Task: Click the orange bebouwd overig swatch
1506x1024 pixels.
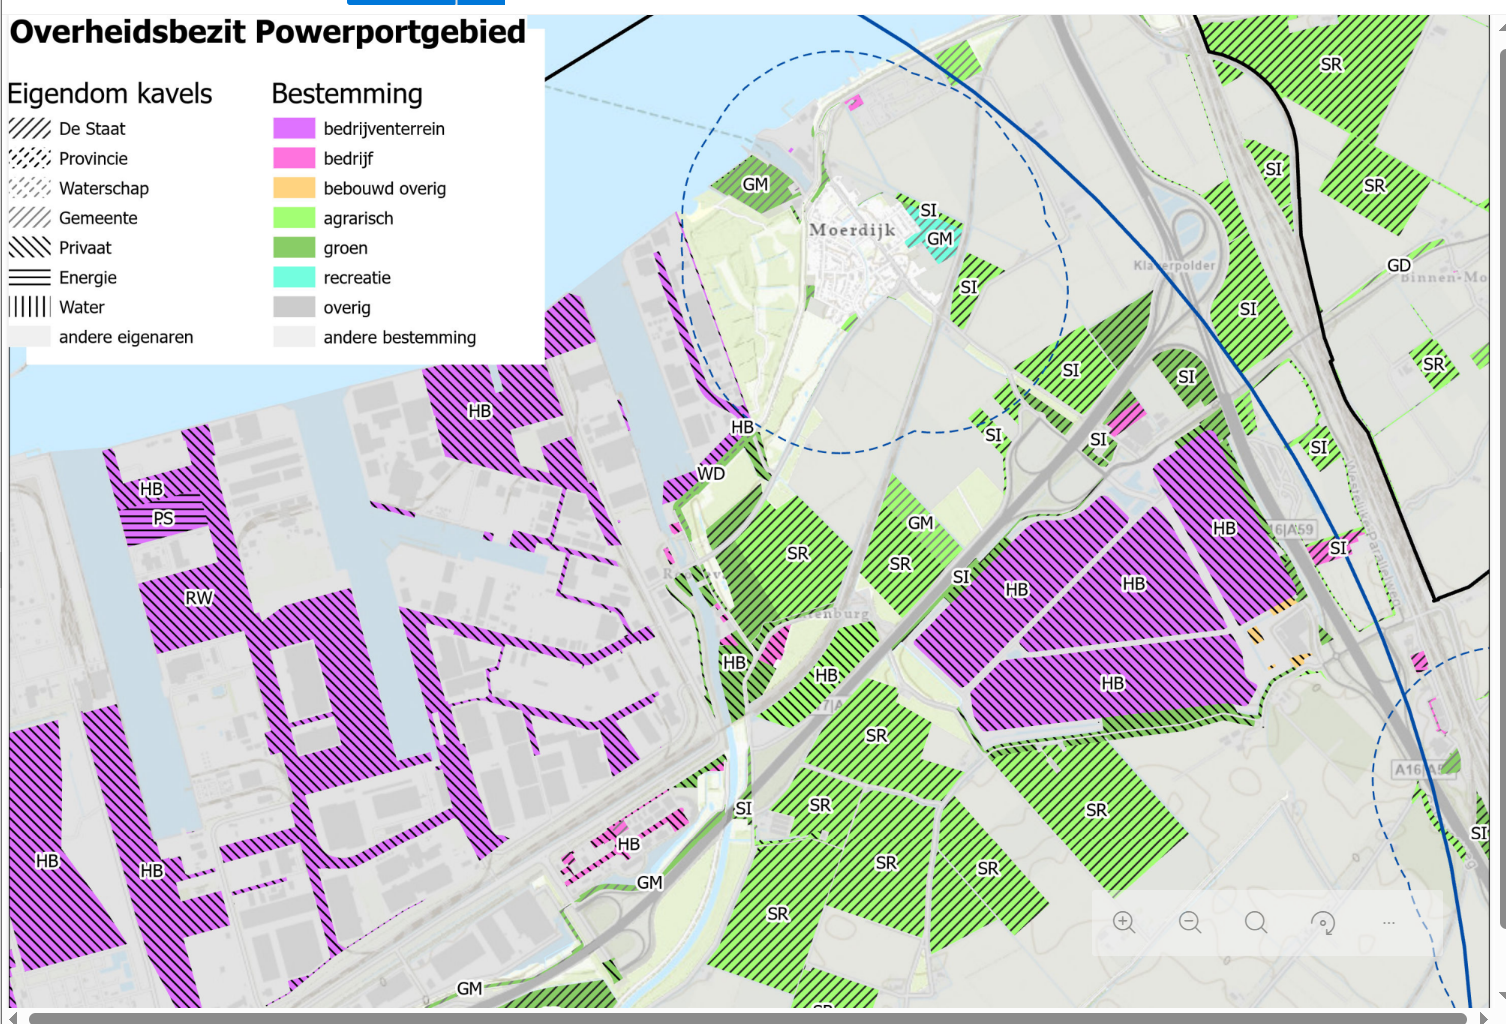Action: [x=294, y=189]
